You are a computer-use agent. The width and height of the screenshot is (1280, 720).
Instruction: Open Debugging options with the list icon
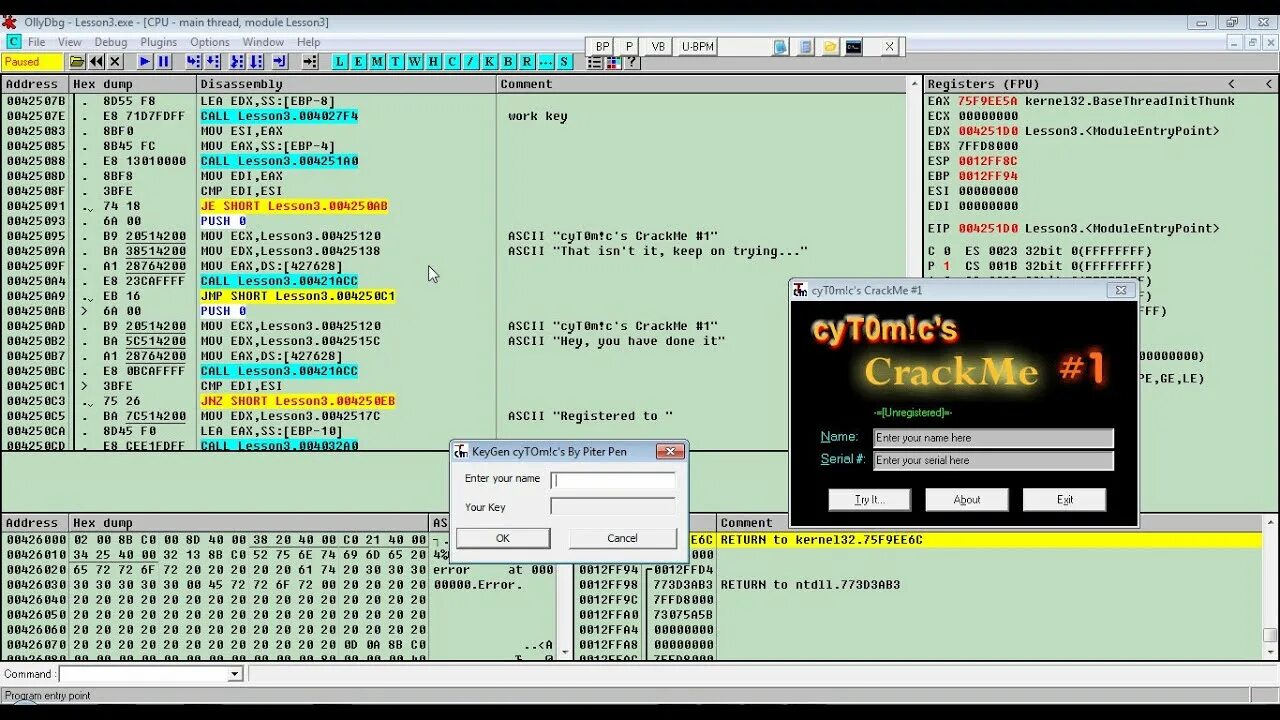click(x=594, y=62)
